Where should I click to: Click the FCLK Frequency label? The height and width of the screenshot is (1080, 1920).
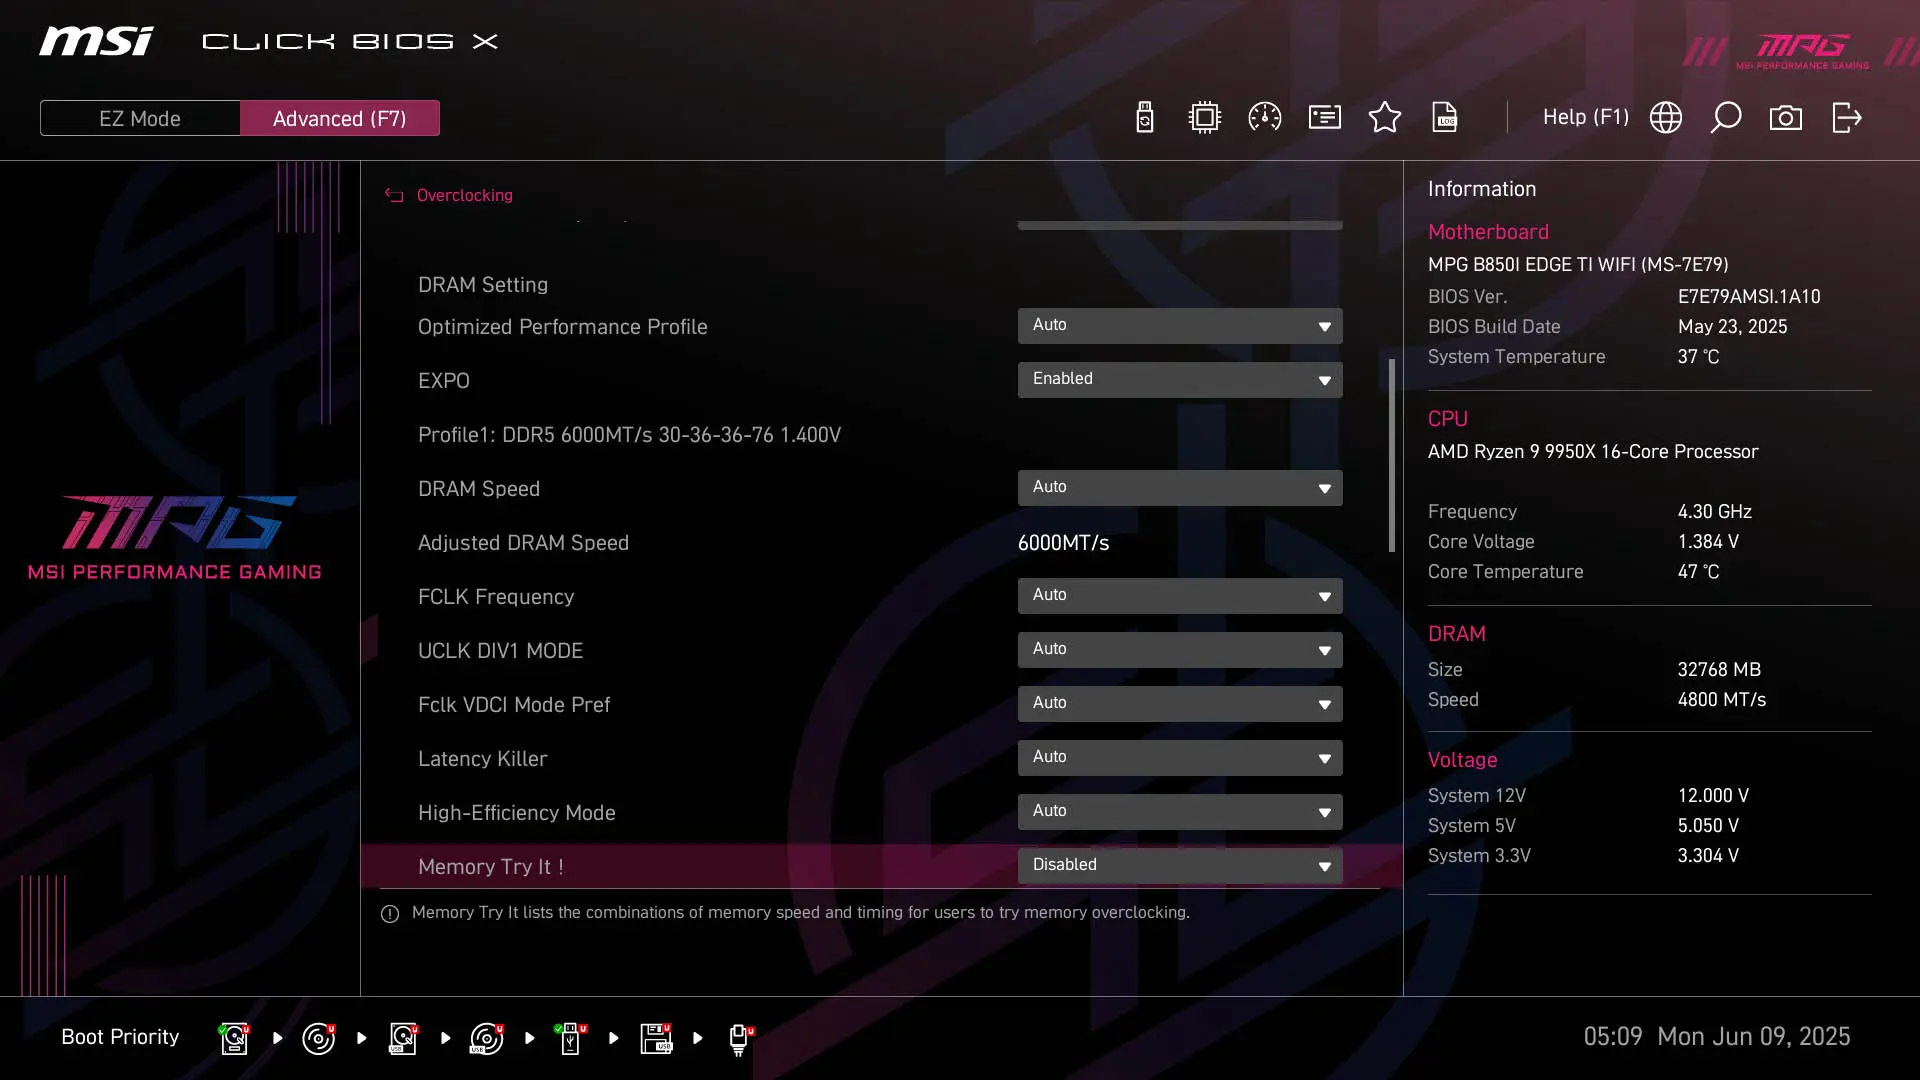496,597
